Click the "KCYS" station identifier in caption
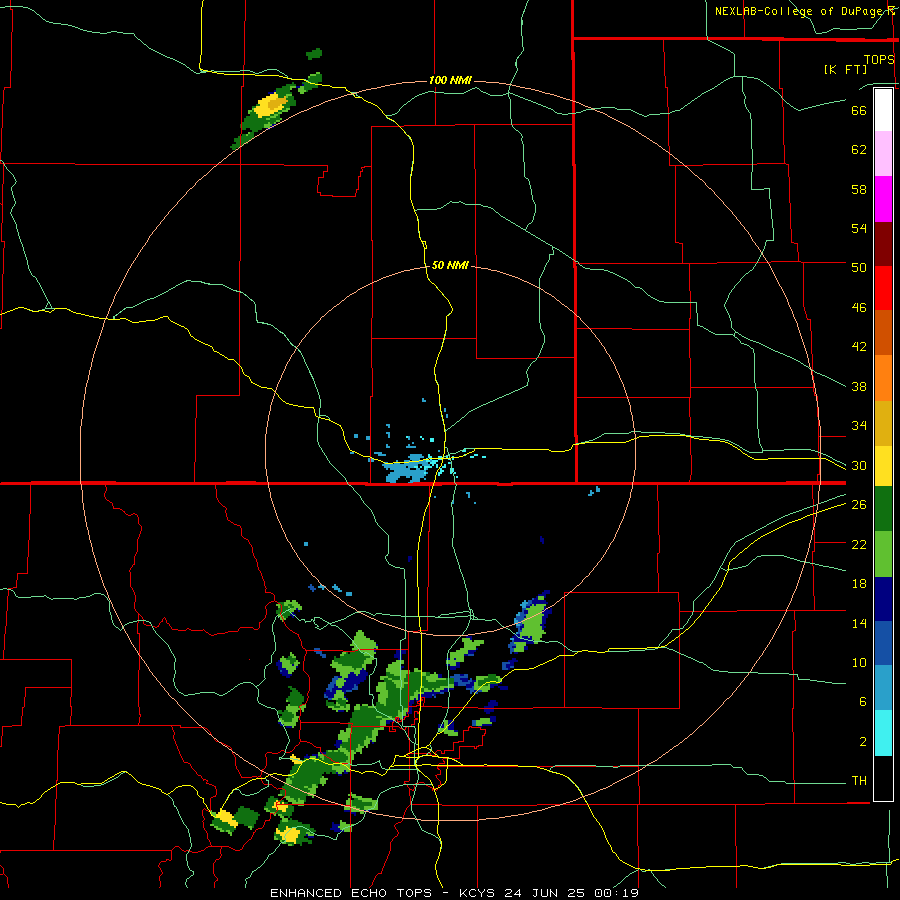 [479, 893]
